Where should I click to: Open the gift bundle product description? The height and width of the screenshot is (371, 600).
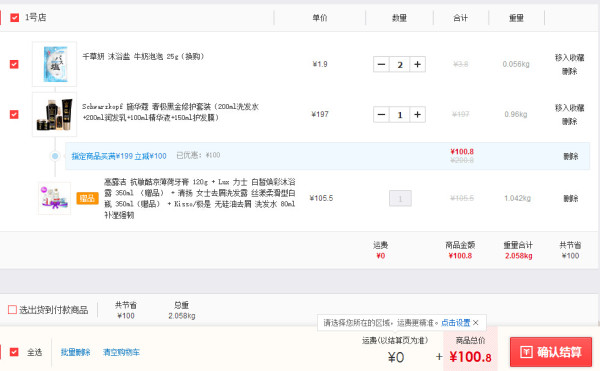click(199, 198)
